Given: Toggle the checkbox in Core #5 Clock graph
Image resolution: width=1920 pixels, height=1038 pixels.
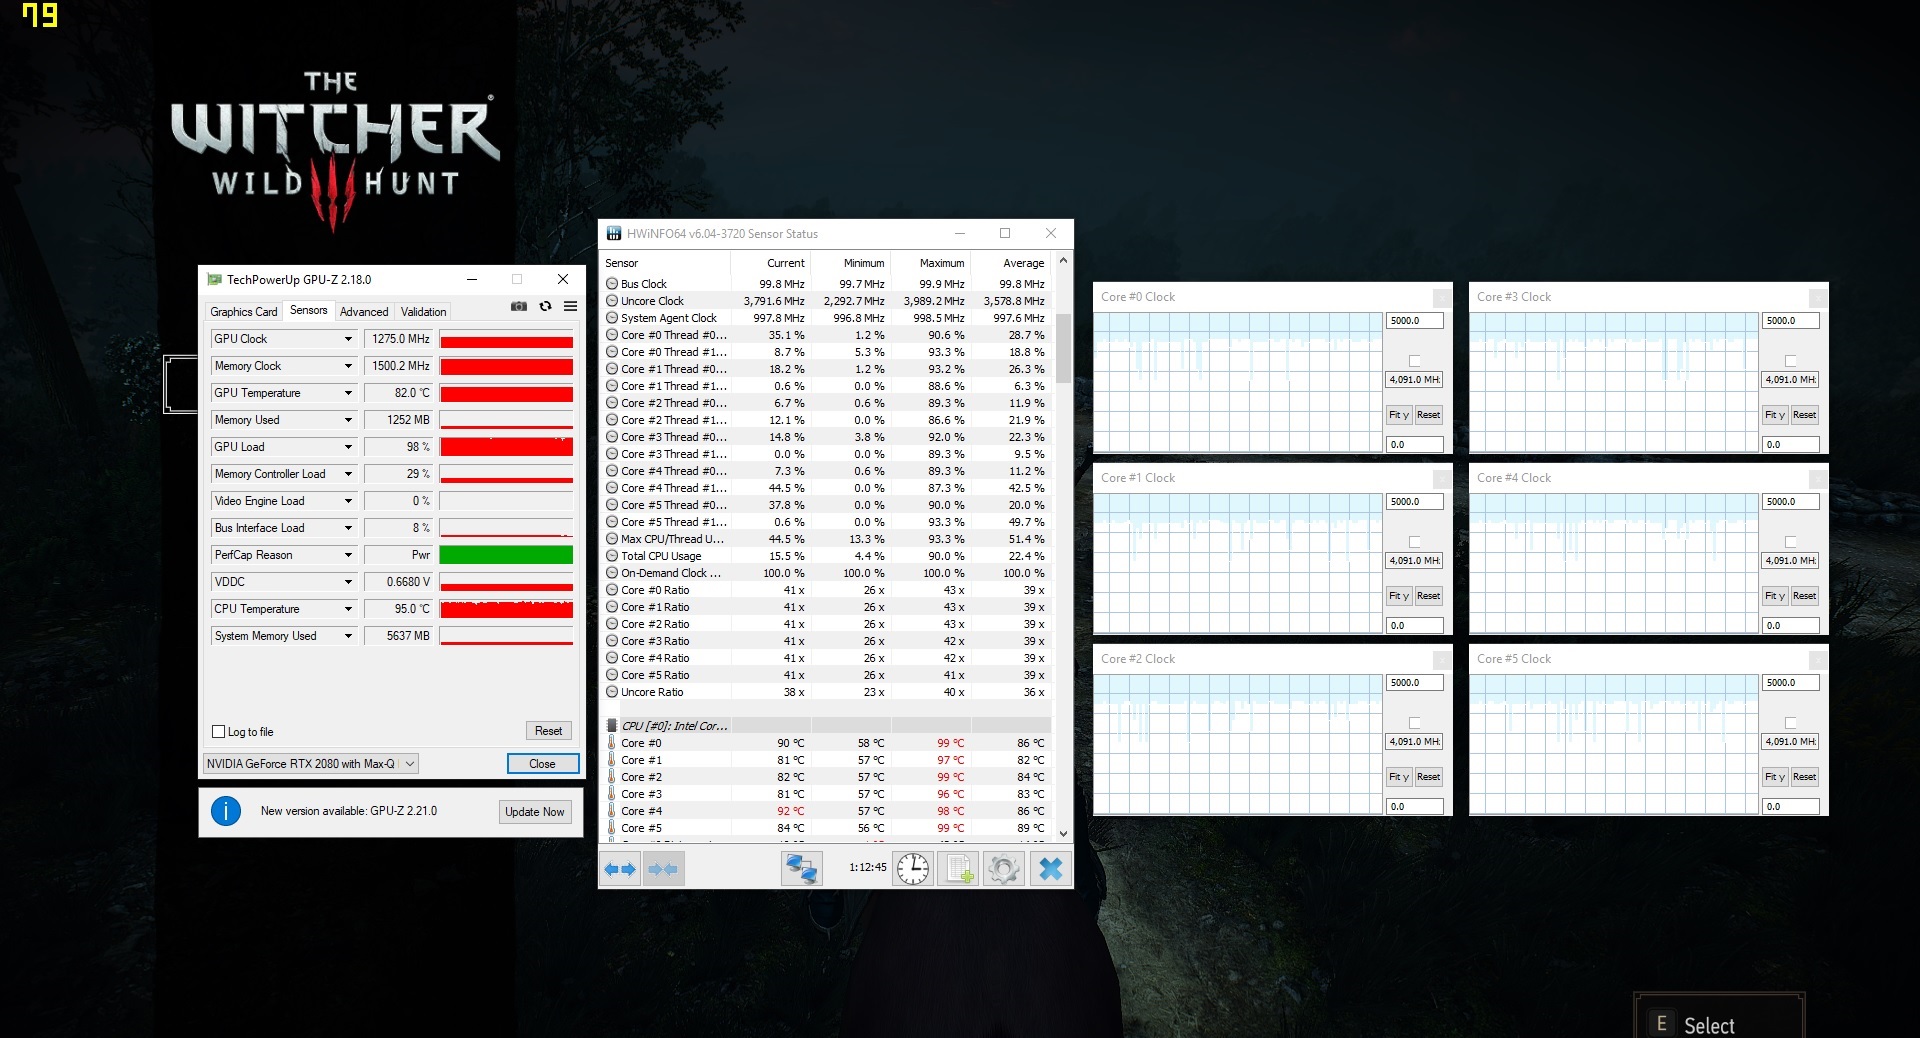Looking at the screenshot, I should (1790, 722).
